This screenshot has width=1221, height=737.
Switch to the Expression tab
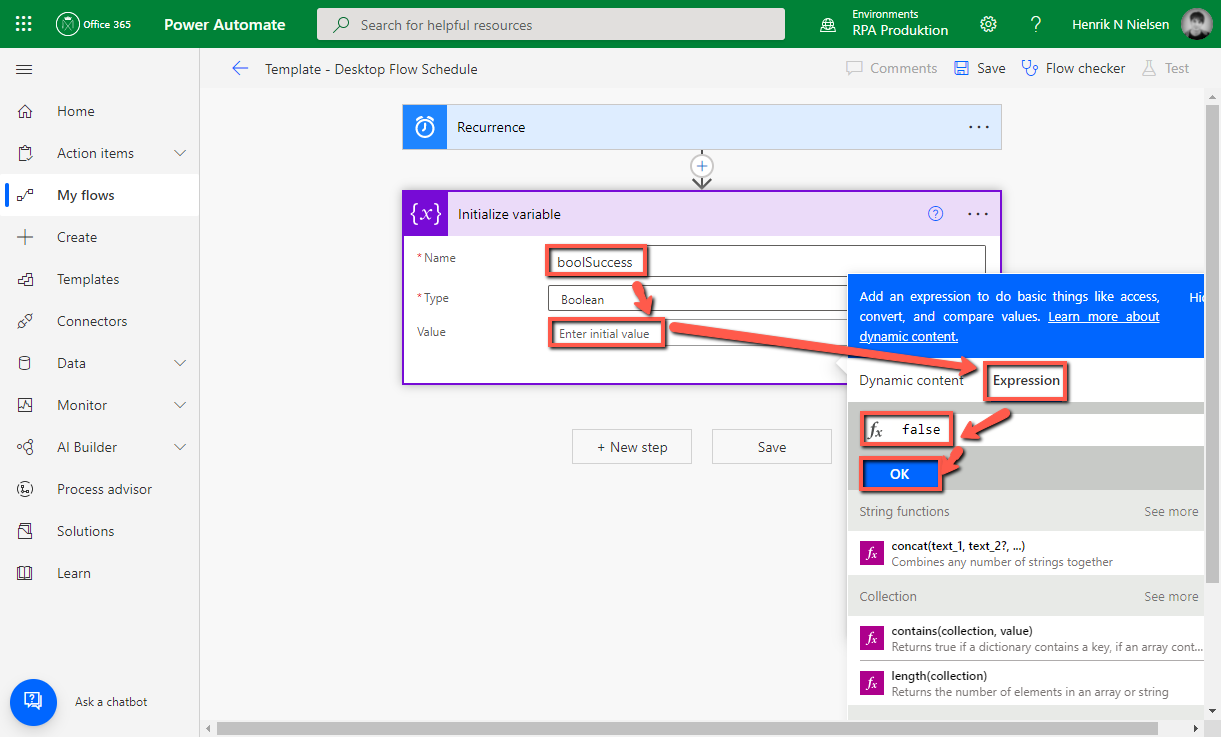[1026, 380]
